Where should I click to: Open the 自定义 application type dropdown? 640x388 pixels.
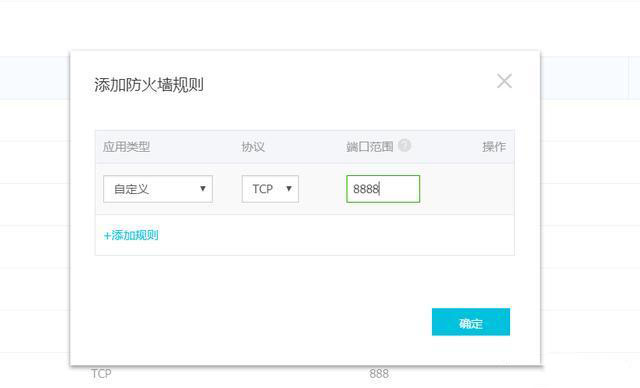(x=158, y=189)
